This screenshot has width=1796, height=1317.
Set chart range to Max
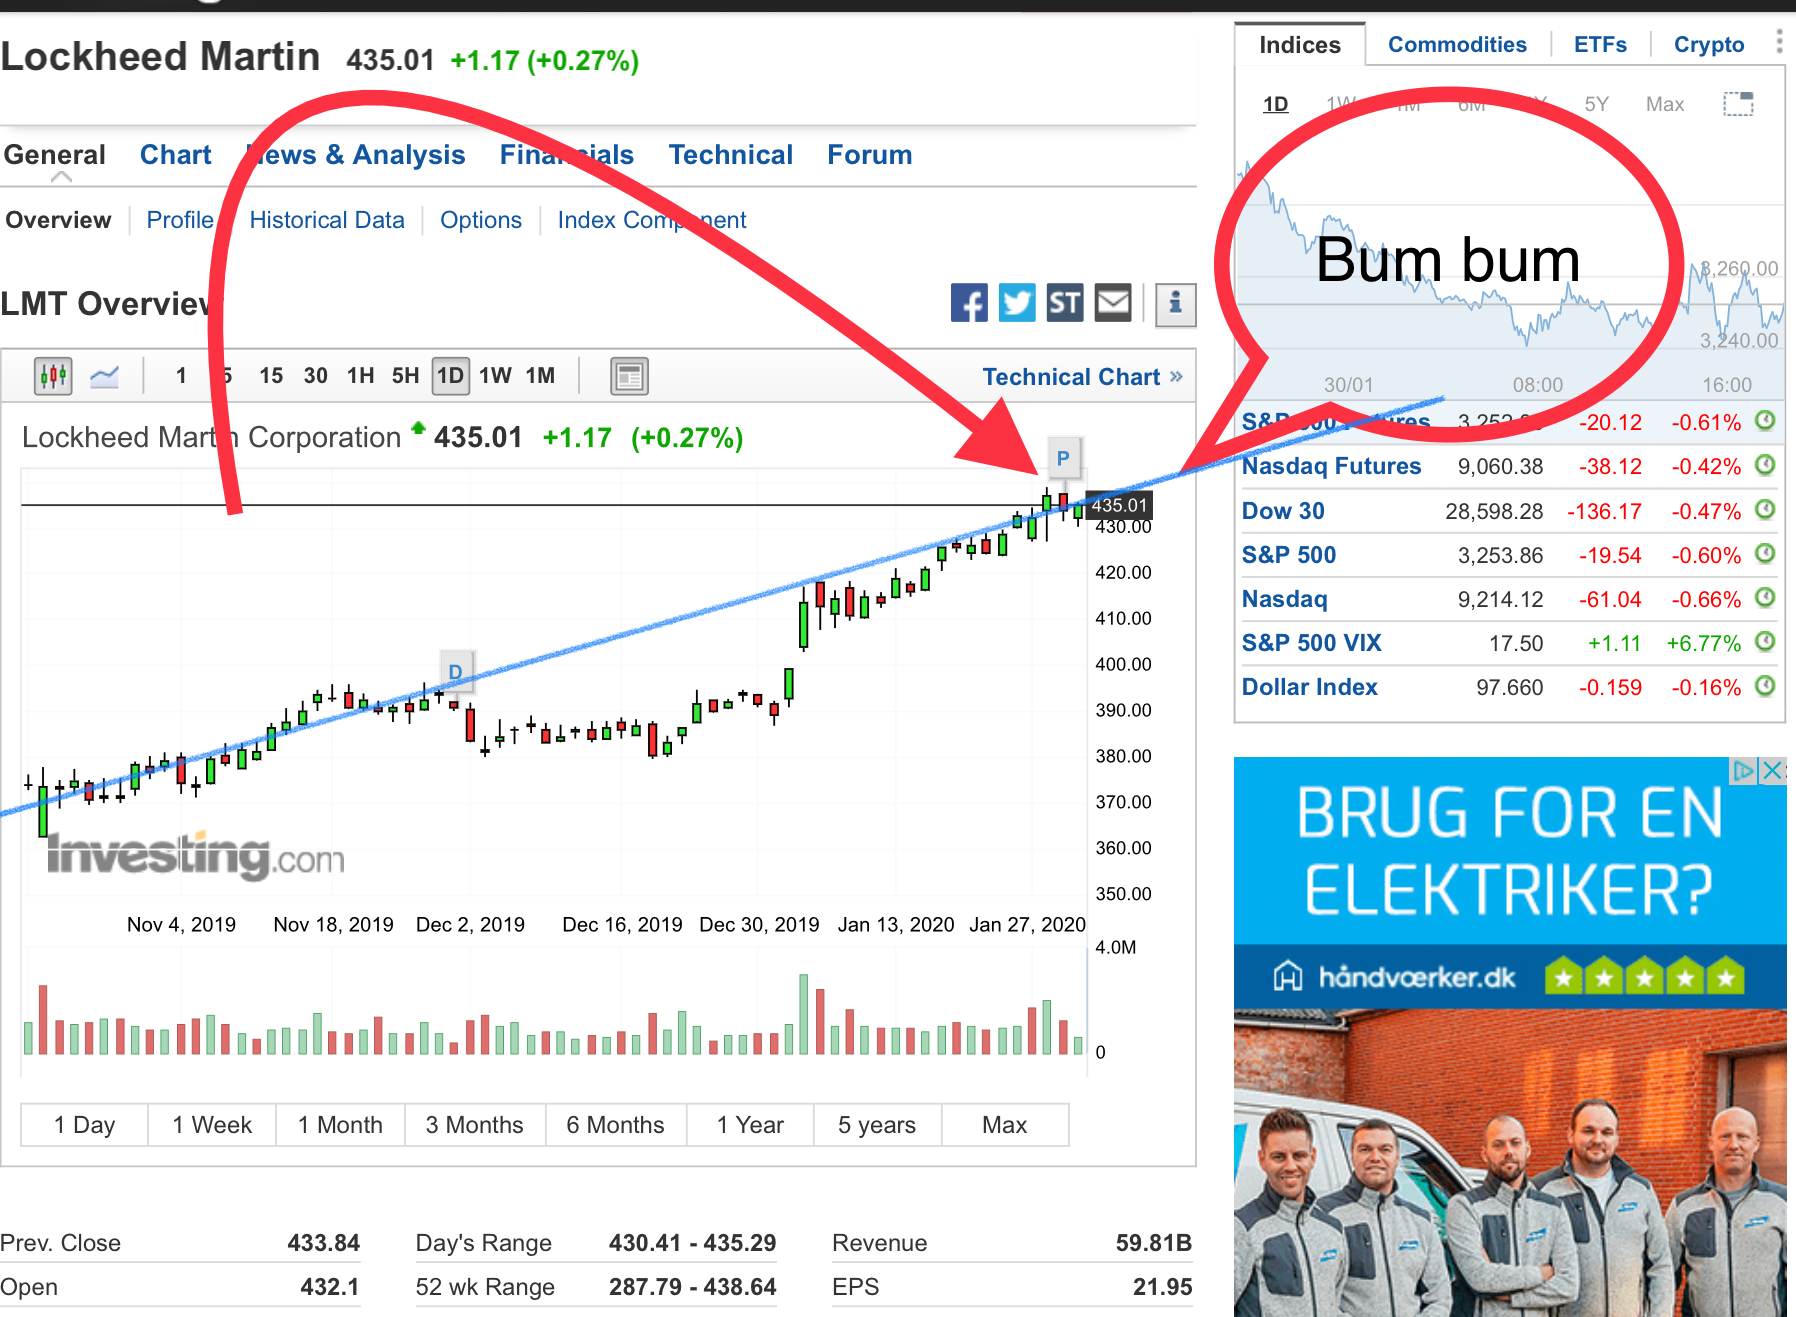pyautogui.click(x=1005, y=1125)
